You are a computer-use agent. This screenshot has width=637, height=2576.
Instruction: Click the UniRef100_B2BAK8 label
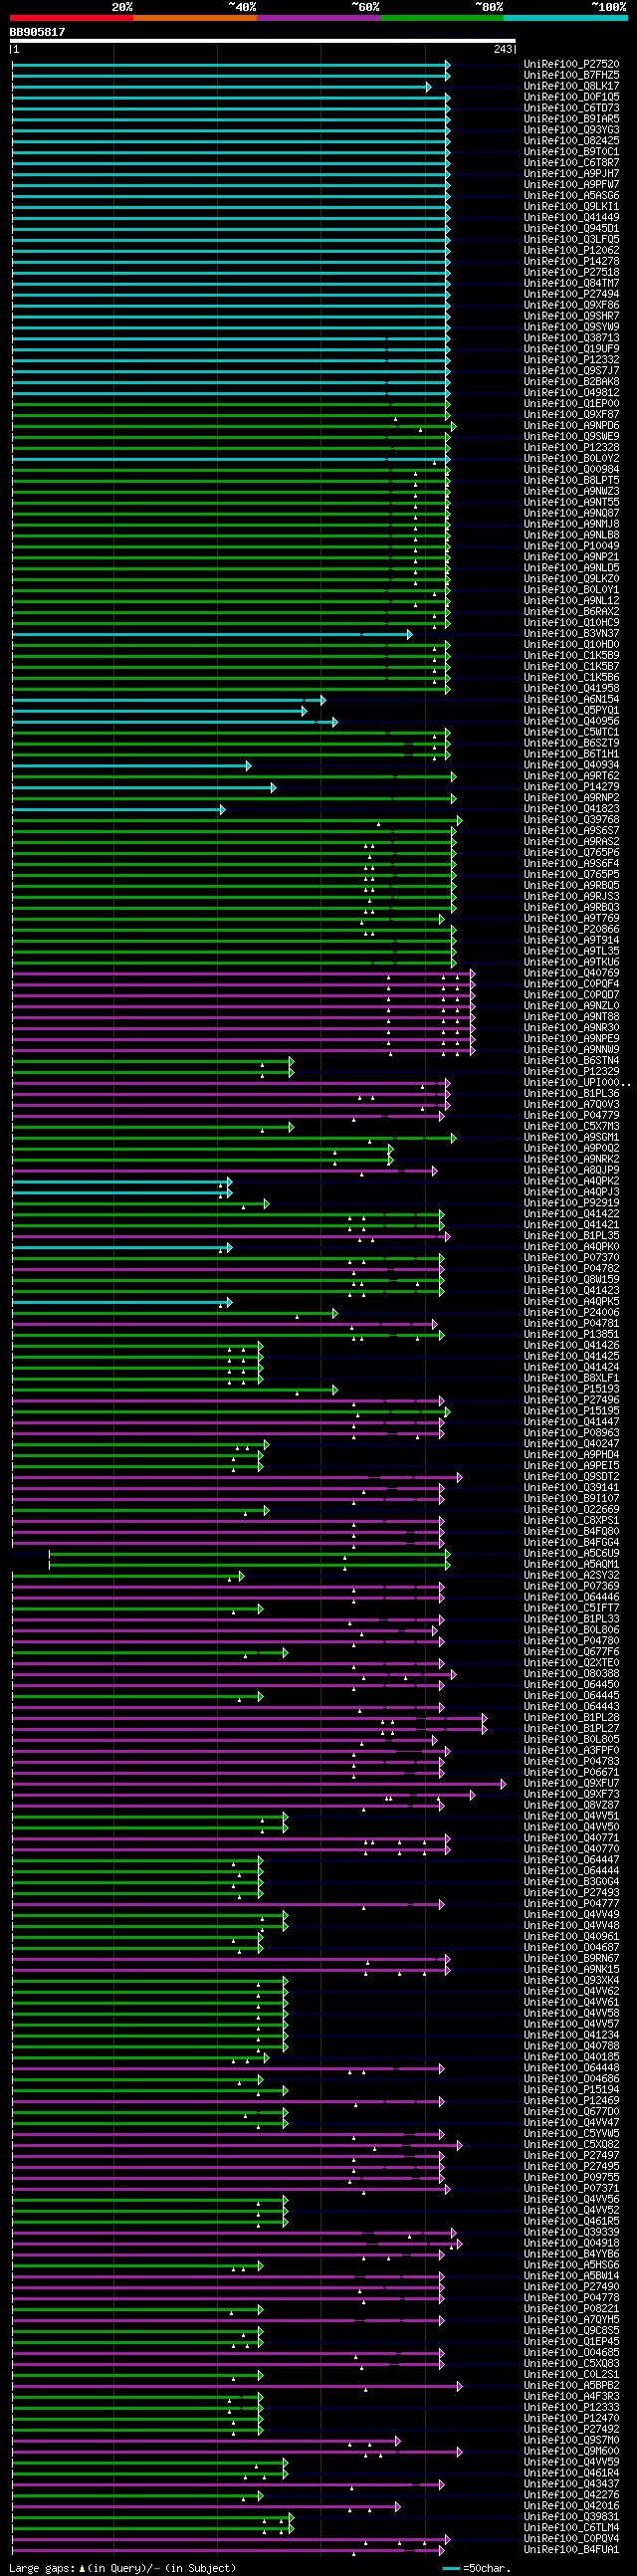[571, 382]
